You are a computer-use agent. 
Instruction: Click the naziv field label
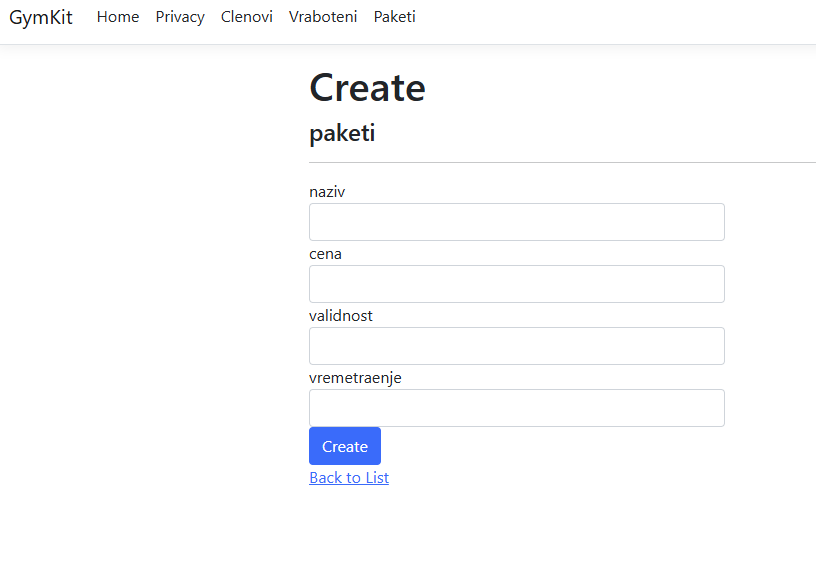tap(327, 192)
